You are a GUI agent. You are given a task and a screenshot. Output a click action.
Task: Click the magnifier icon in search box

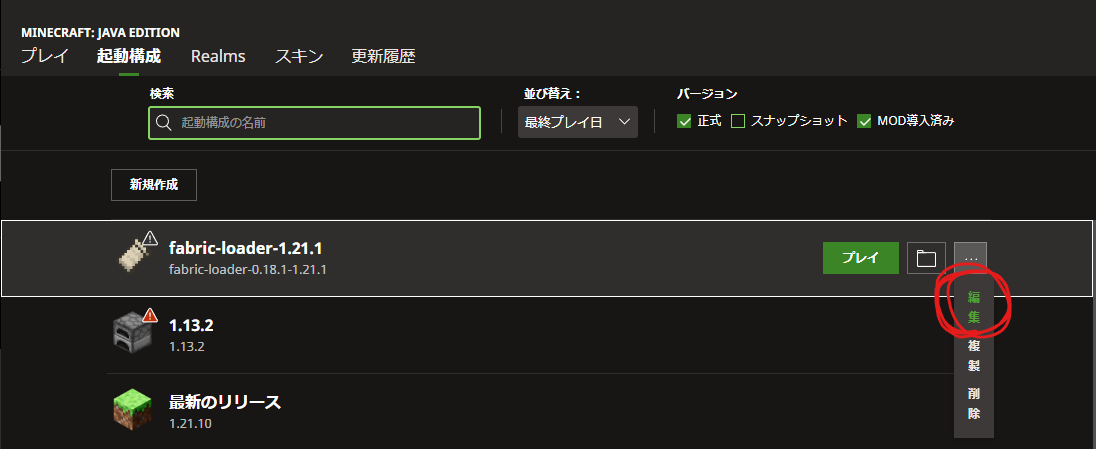(x=164, y=122)
